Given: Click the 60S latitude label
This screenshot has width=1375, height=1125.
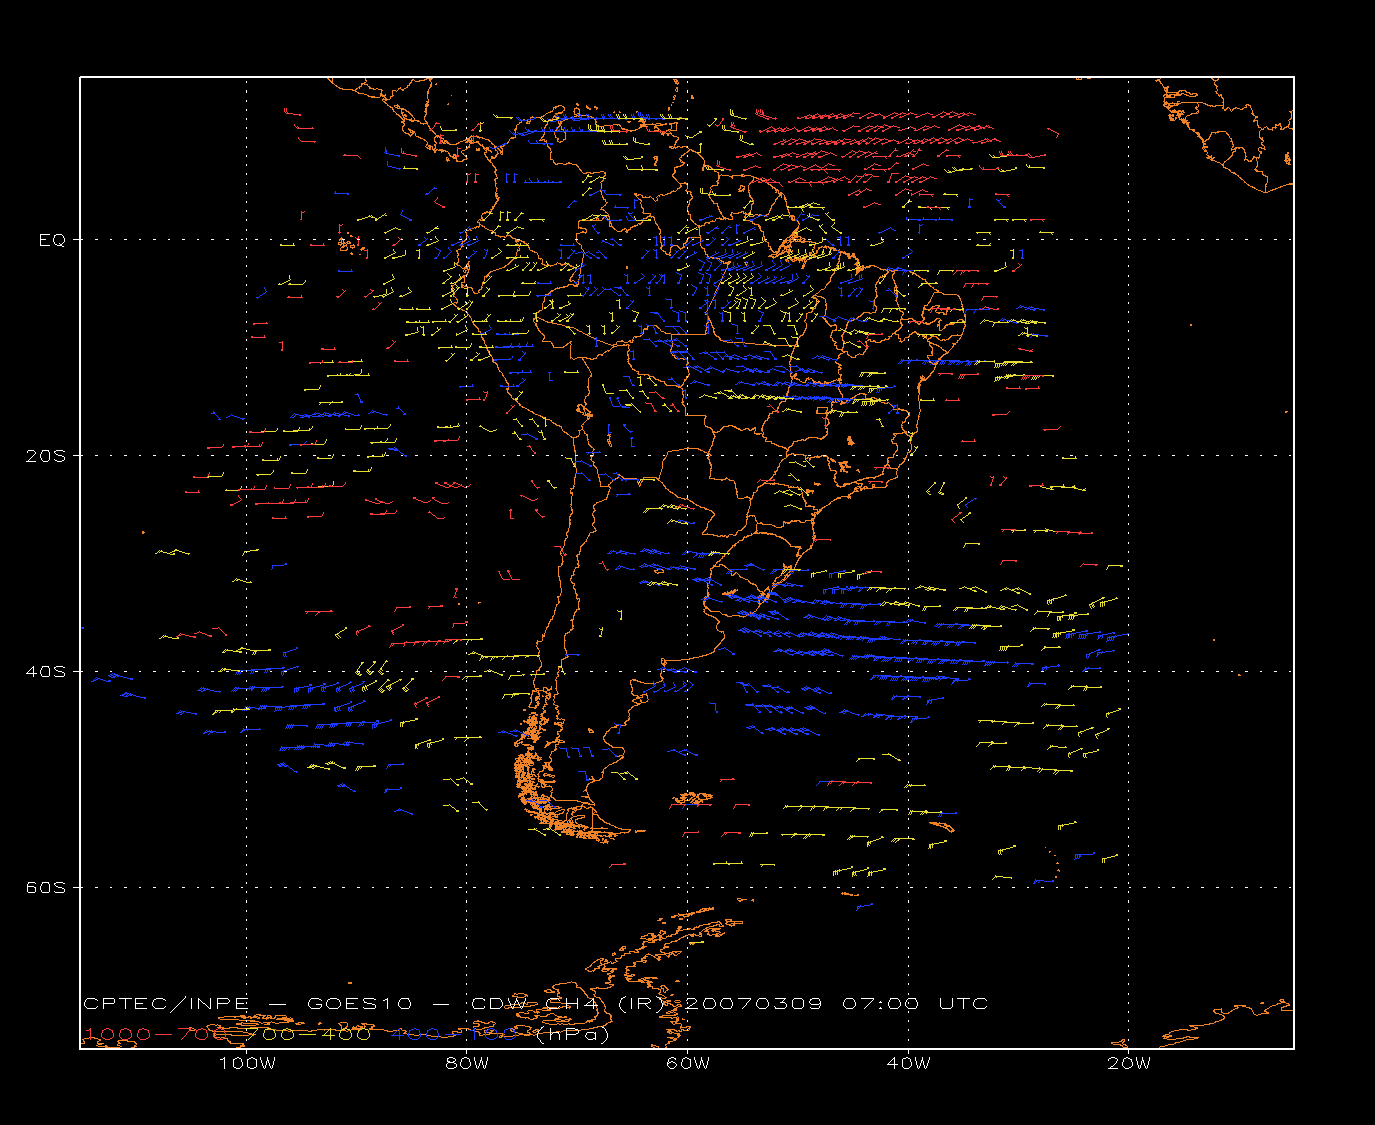Looking at the screenshot, I should (45, 888).
